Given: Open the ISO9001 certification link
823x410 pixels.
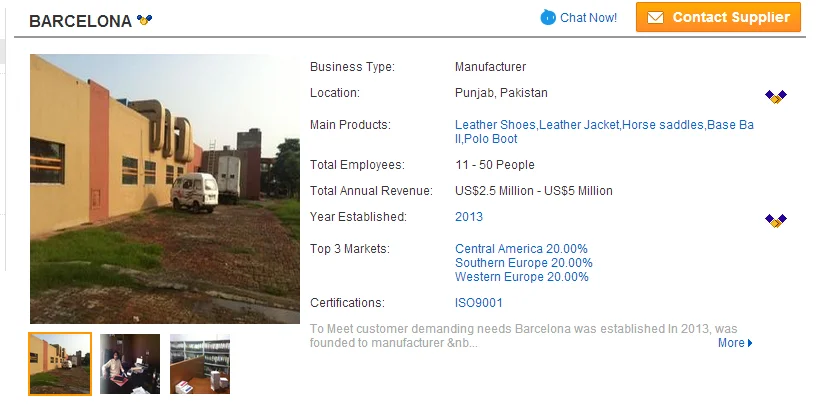Looking at the screenshot, I should click(x=479, y=303).
